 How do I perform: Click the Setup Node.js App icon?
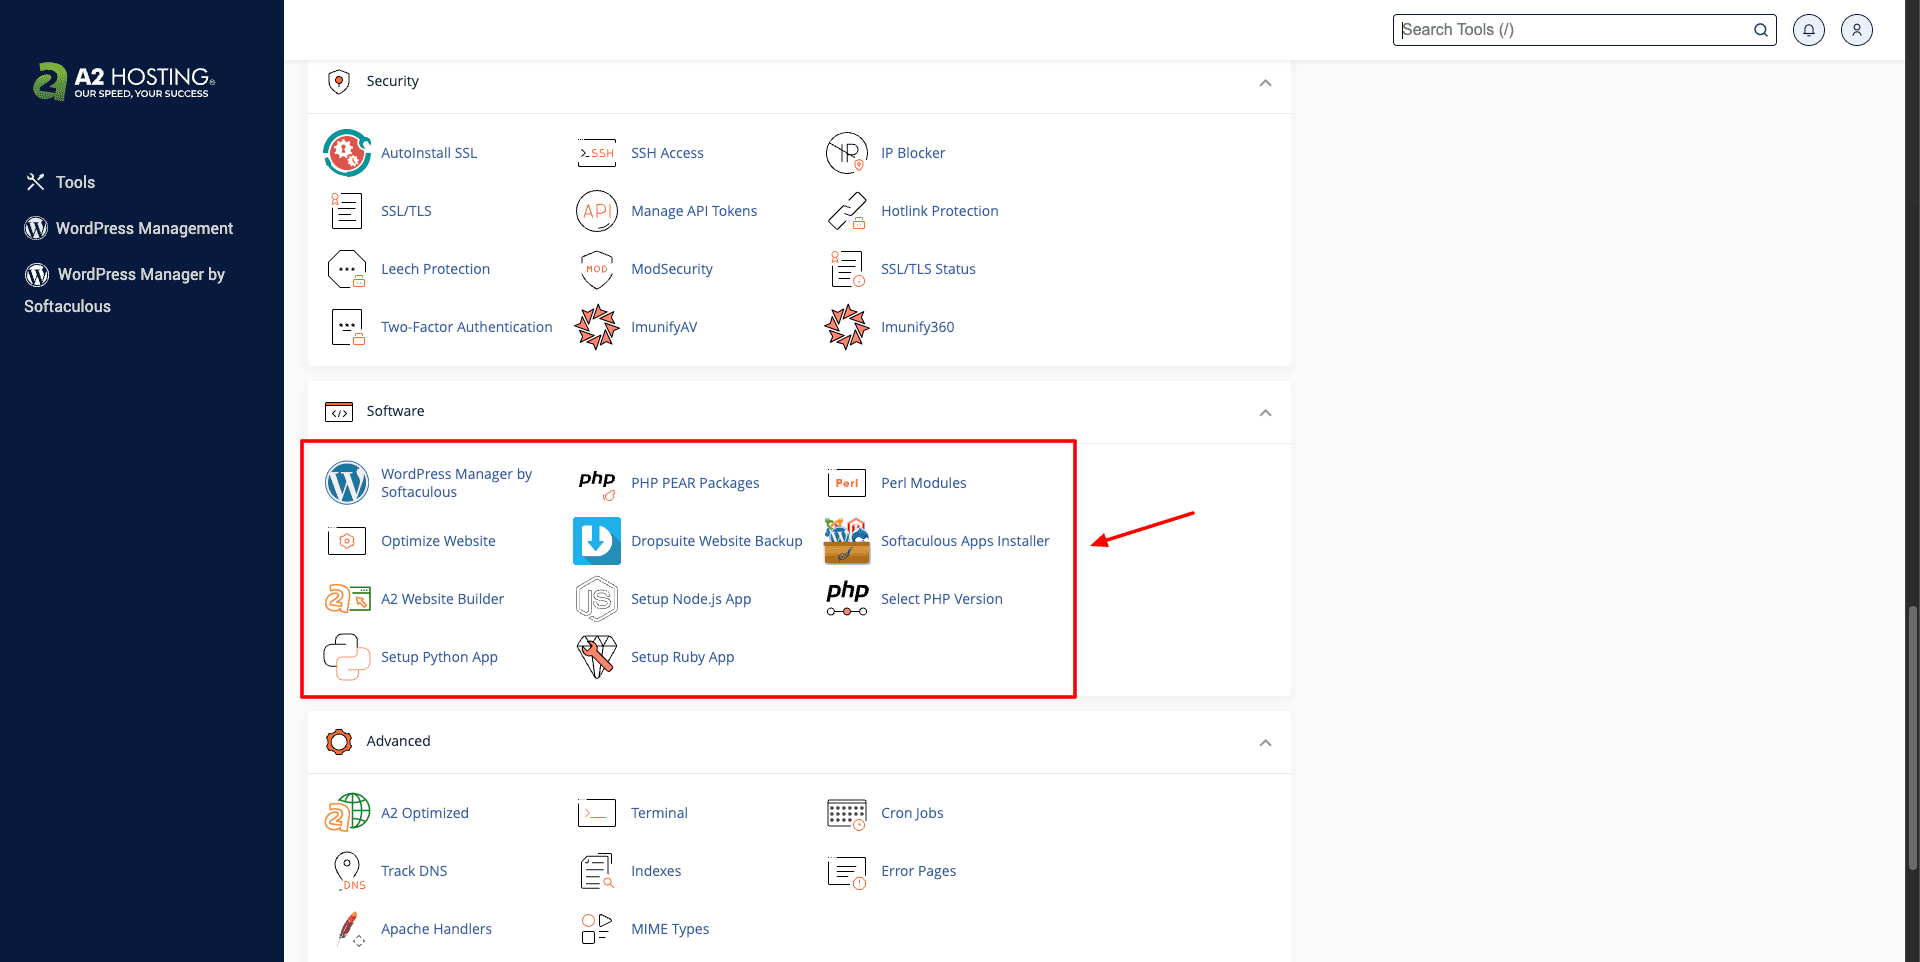click(x=597, y=599)
